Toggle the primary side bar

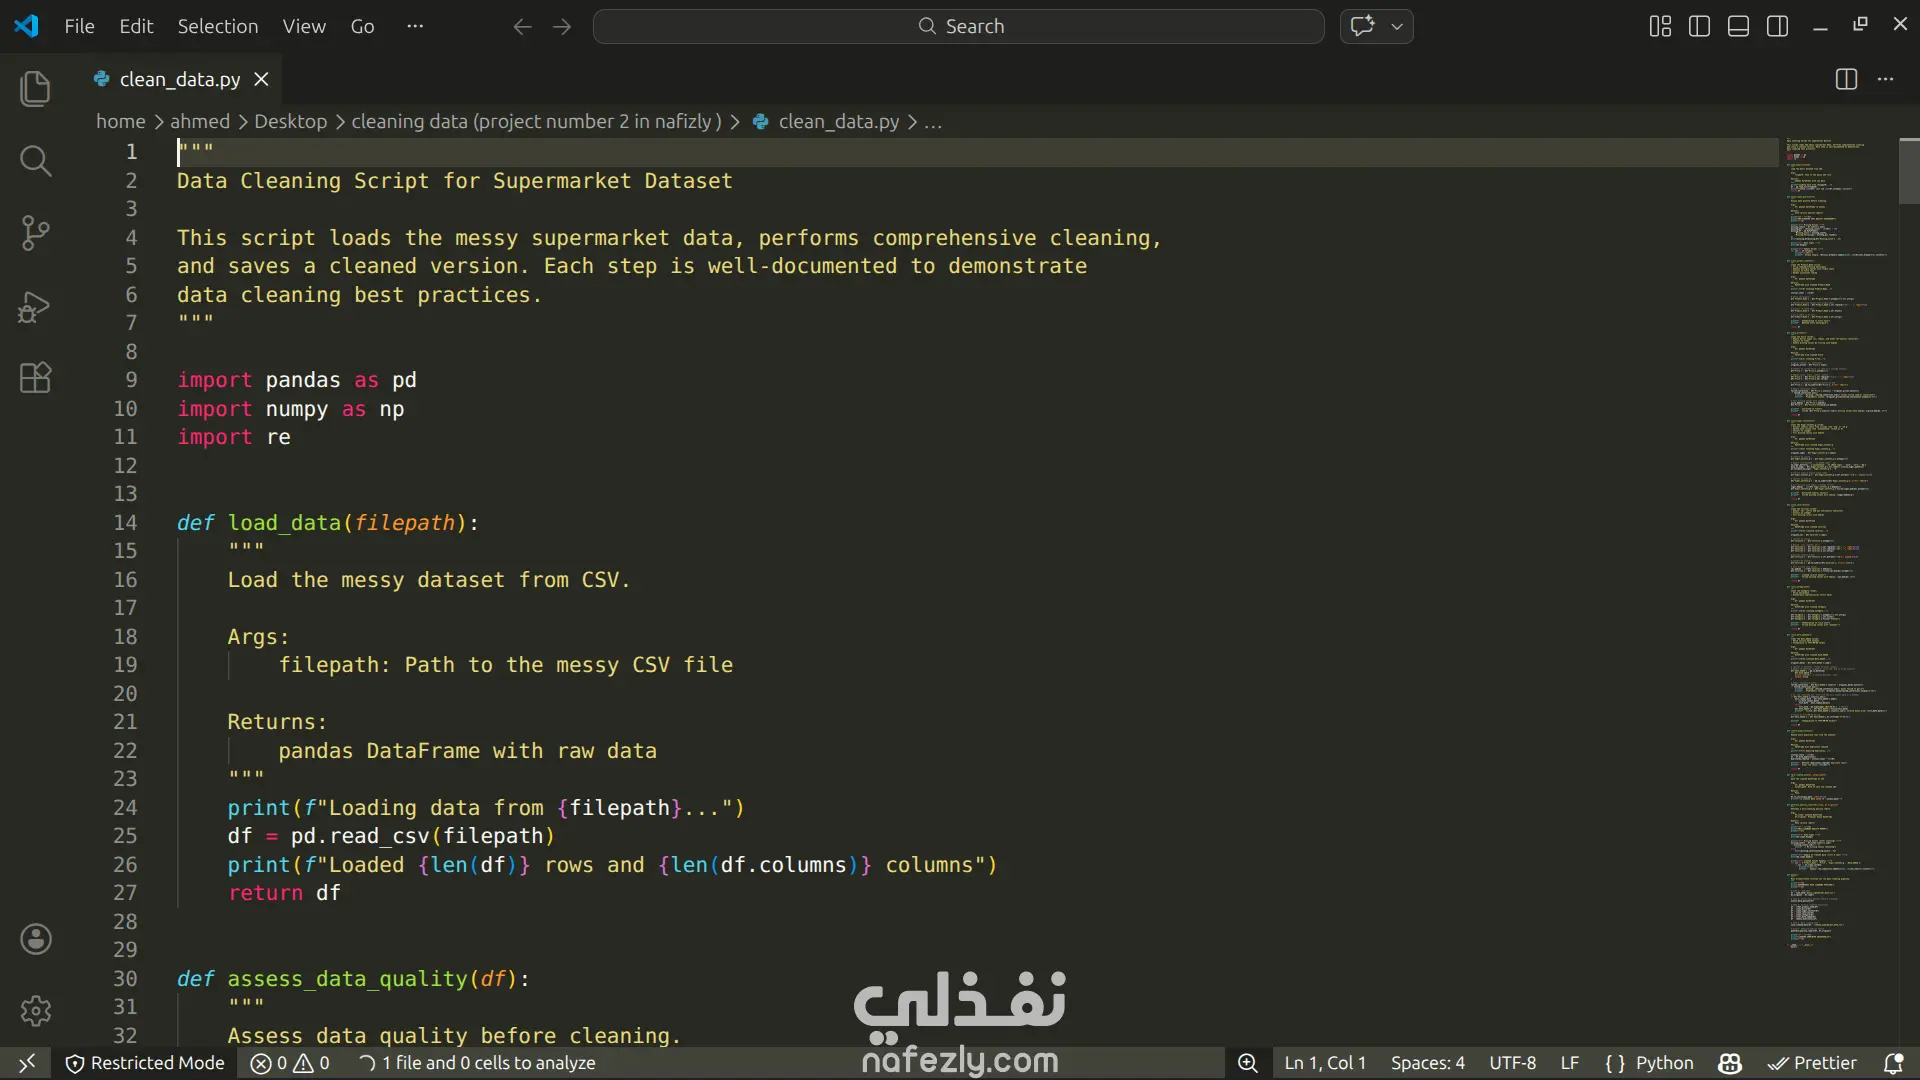click(1699, 26)
